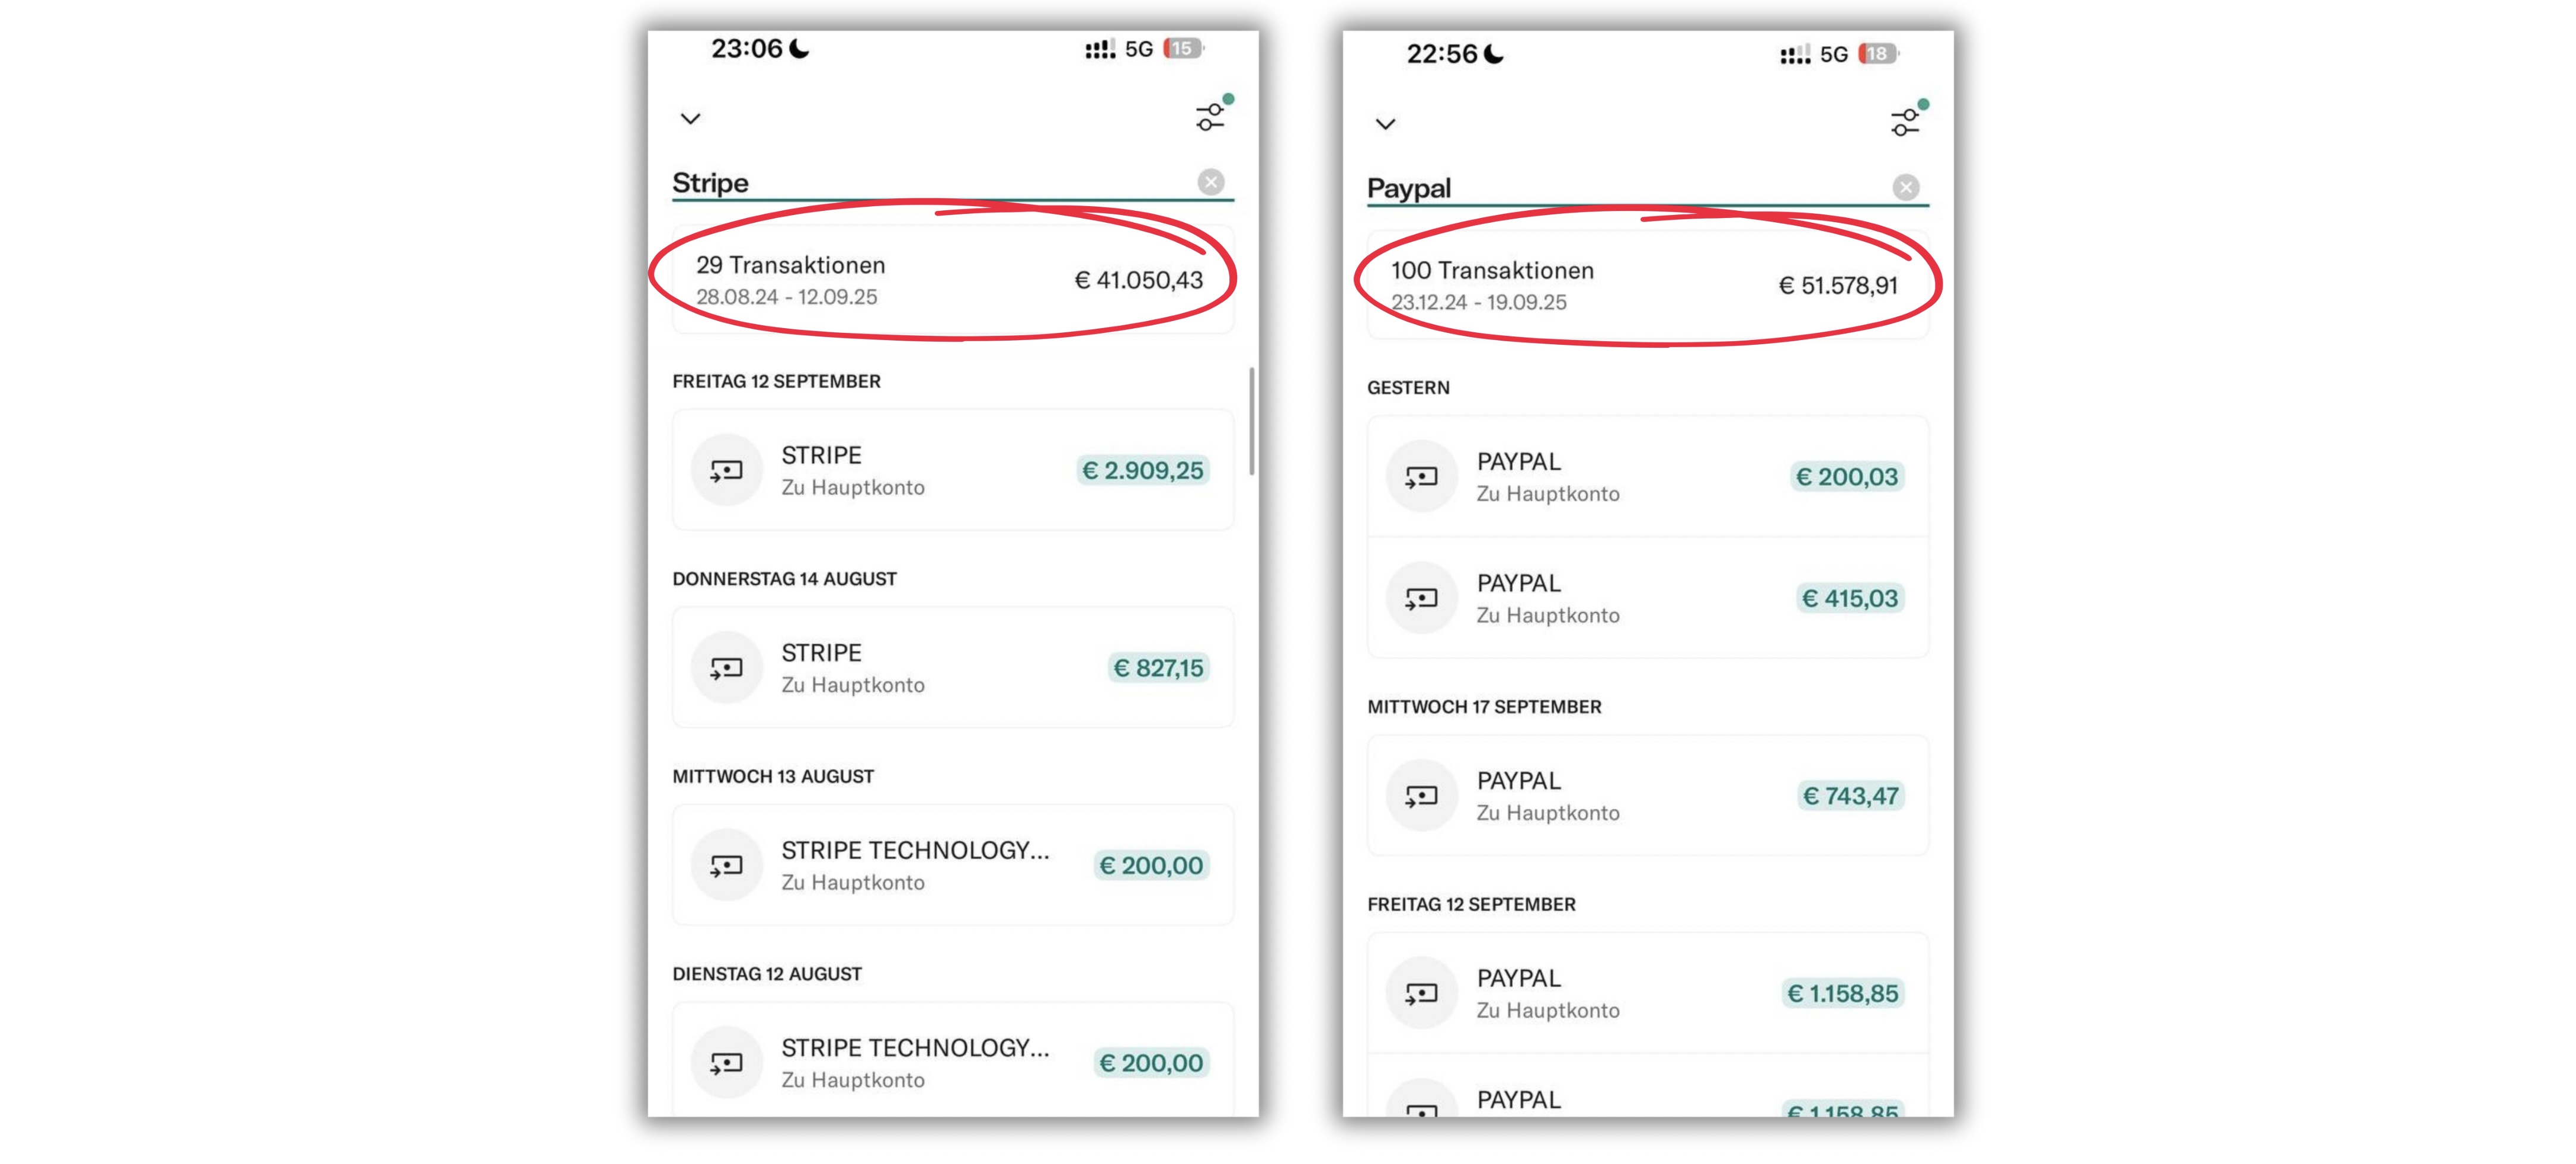Collapse the Paypal search screen with the chevron
The height and width of the screenshot is (1164, 2576).
point(1385,125)
